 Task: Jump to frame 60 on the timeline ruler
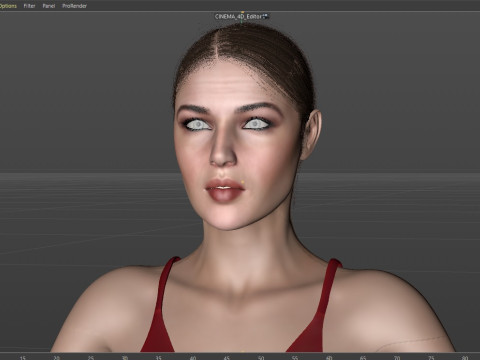pyautogui.click(x=329, y=358)
